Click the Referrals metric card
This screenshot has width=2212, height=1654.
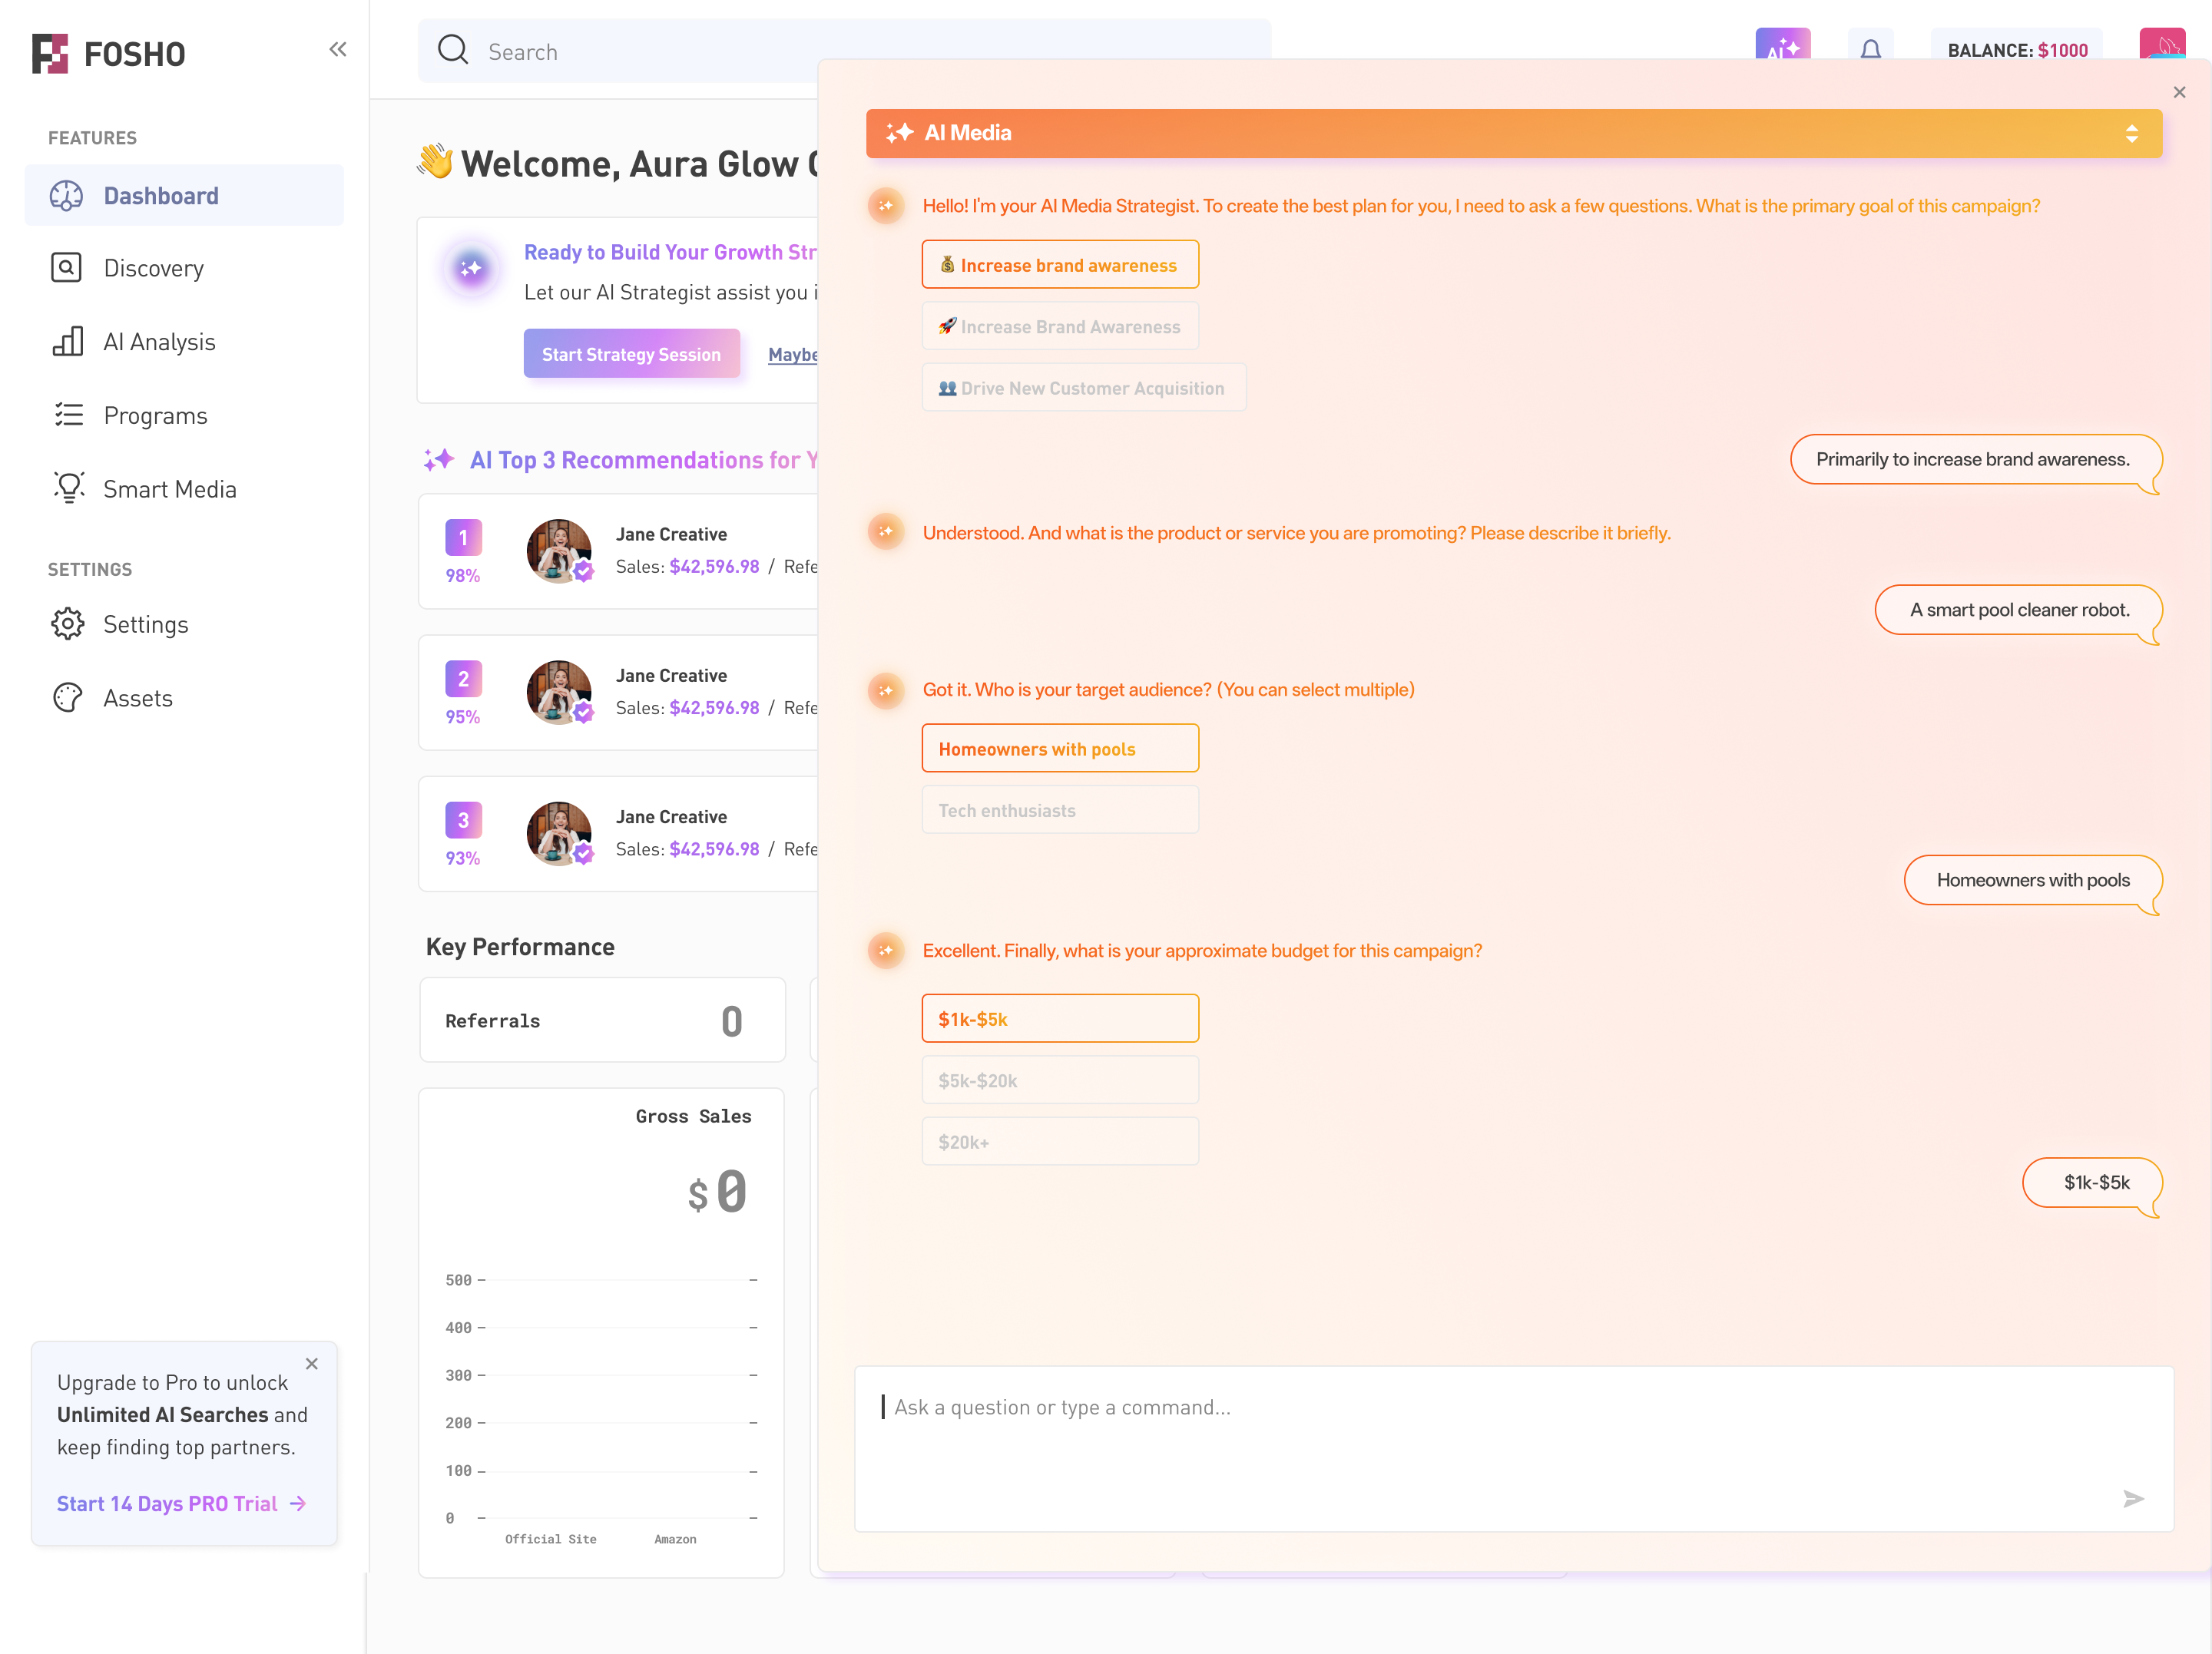(x=602, y=1020)
